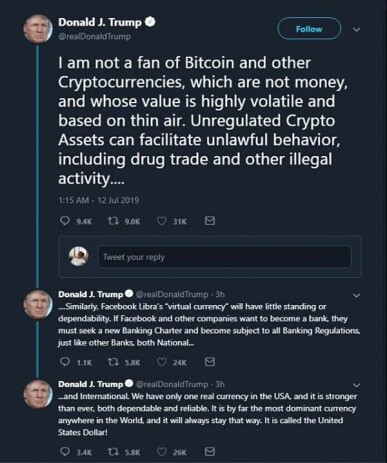387x463 pixels.
Task: Open the 1:15 AM - 12 Jul 2019 timestamp
Action: 98,200
